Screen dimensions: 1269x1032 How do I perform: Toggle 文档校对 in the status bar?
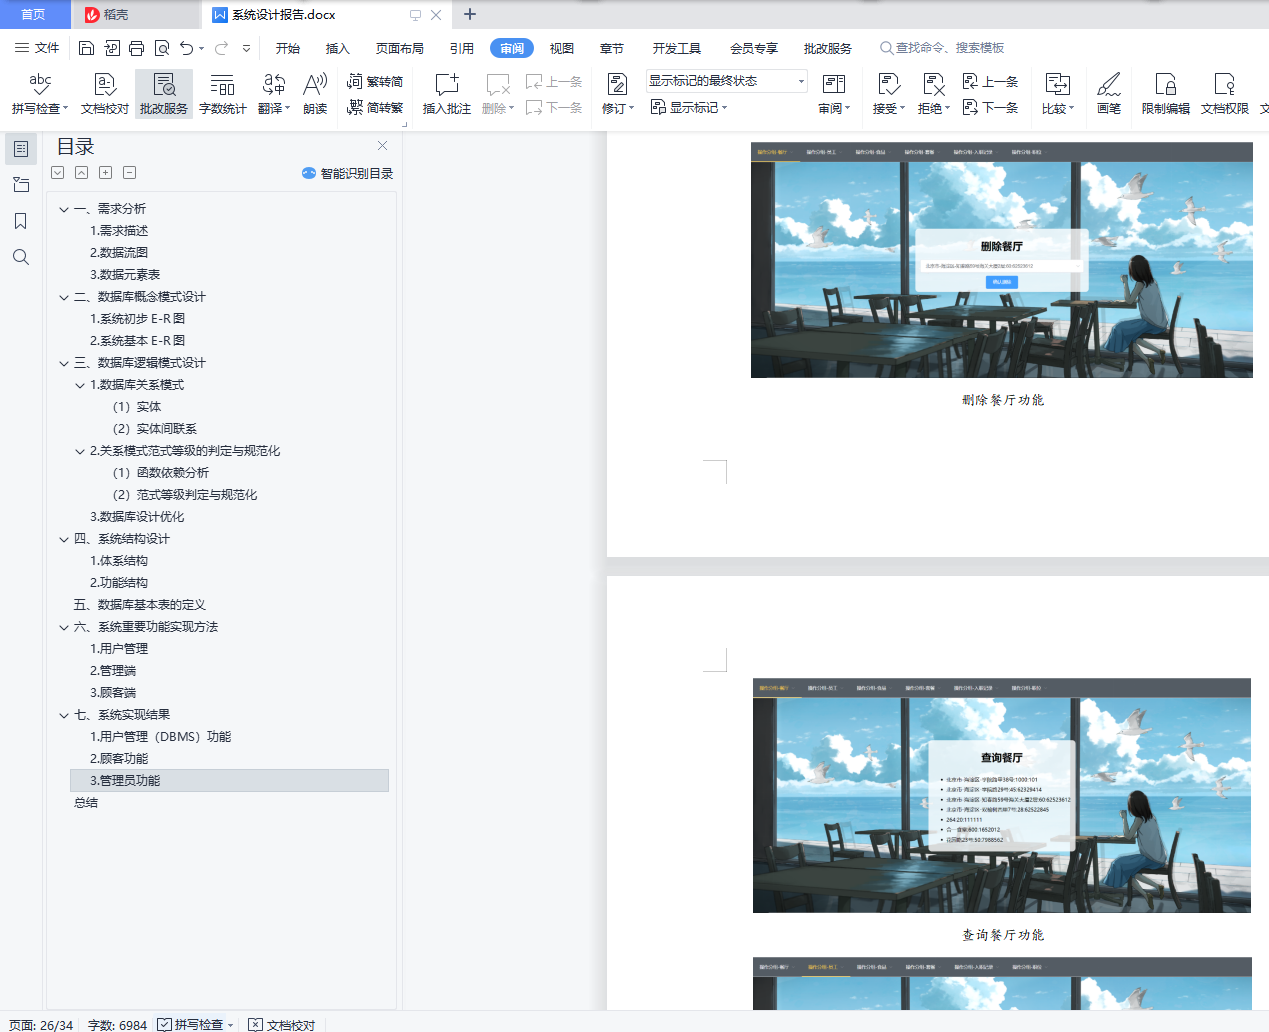(x=282, y=1025)
